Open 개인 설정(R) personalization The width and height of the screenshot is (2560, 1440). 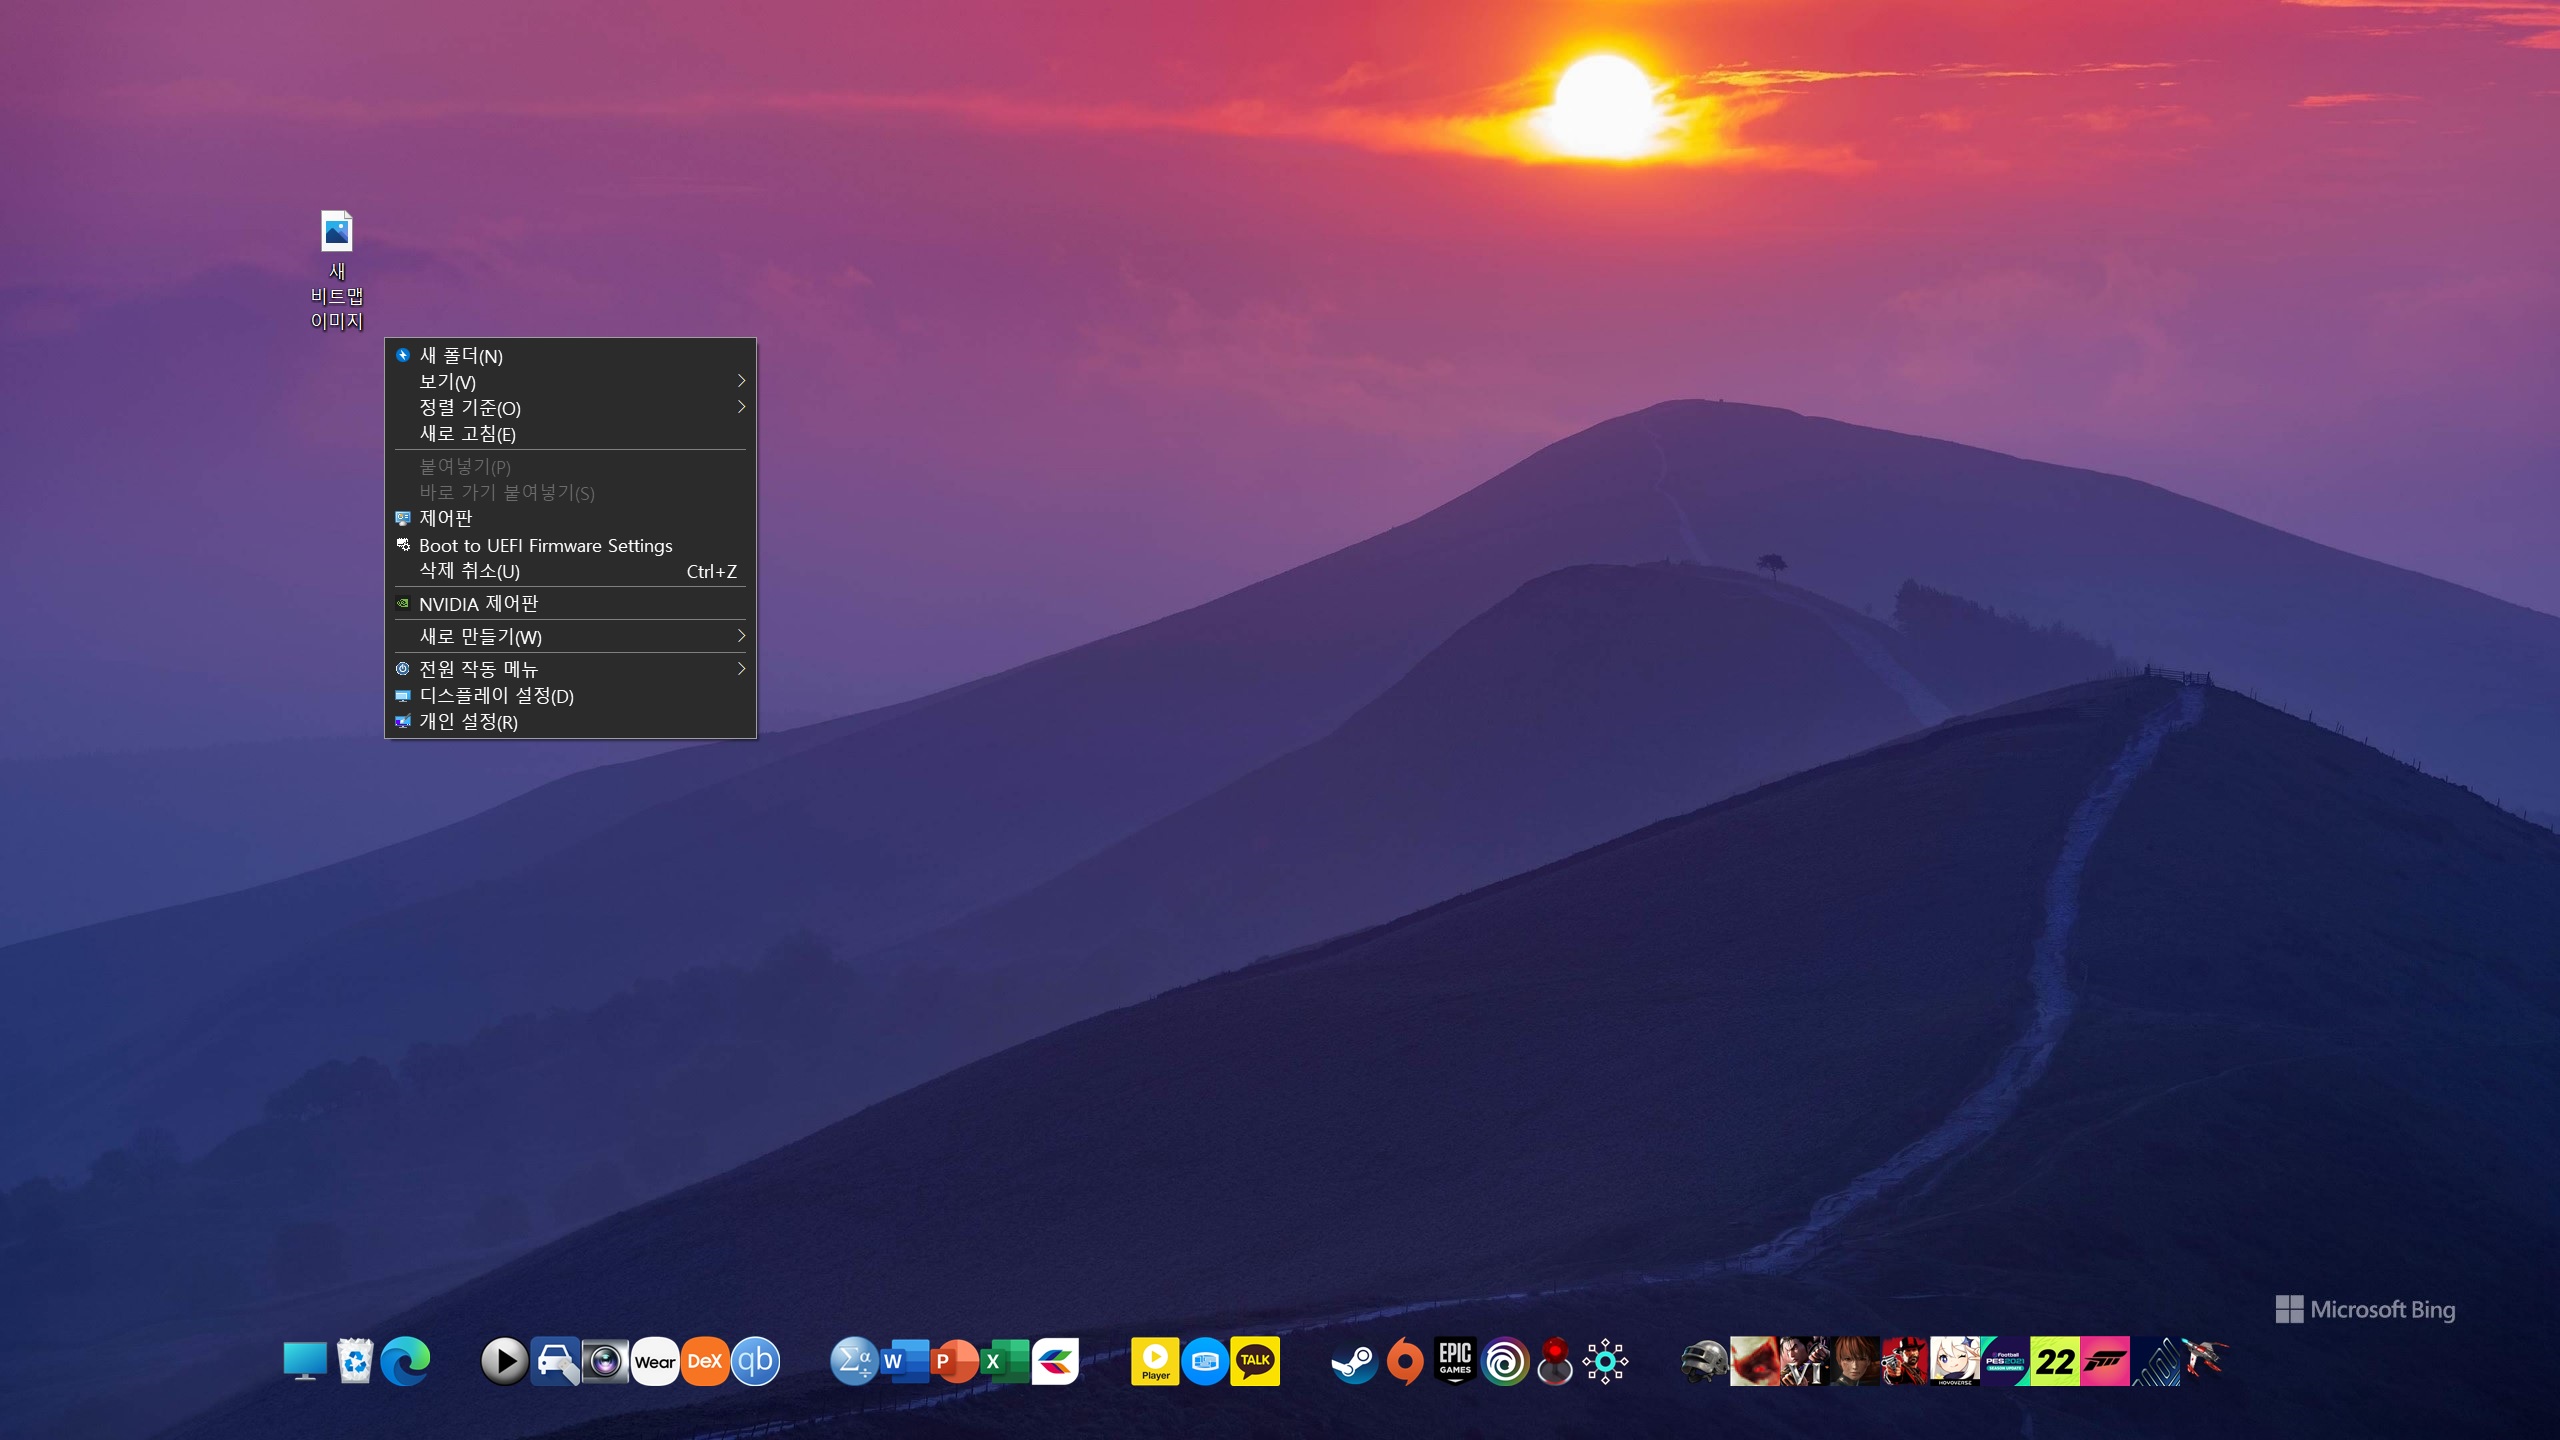point(570,721)
